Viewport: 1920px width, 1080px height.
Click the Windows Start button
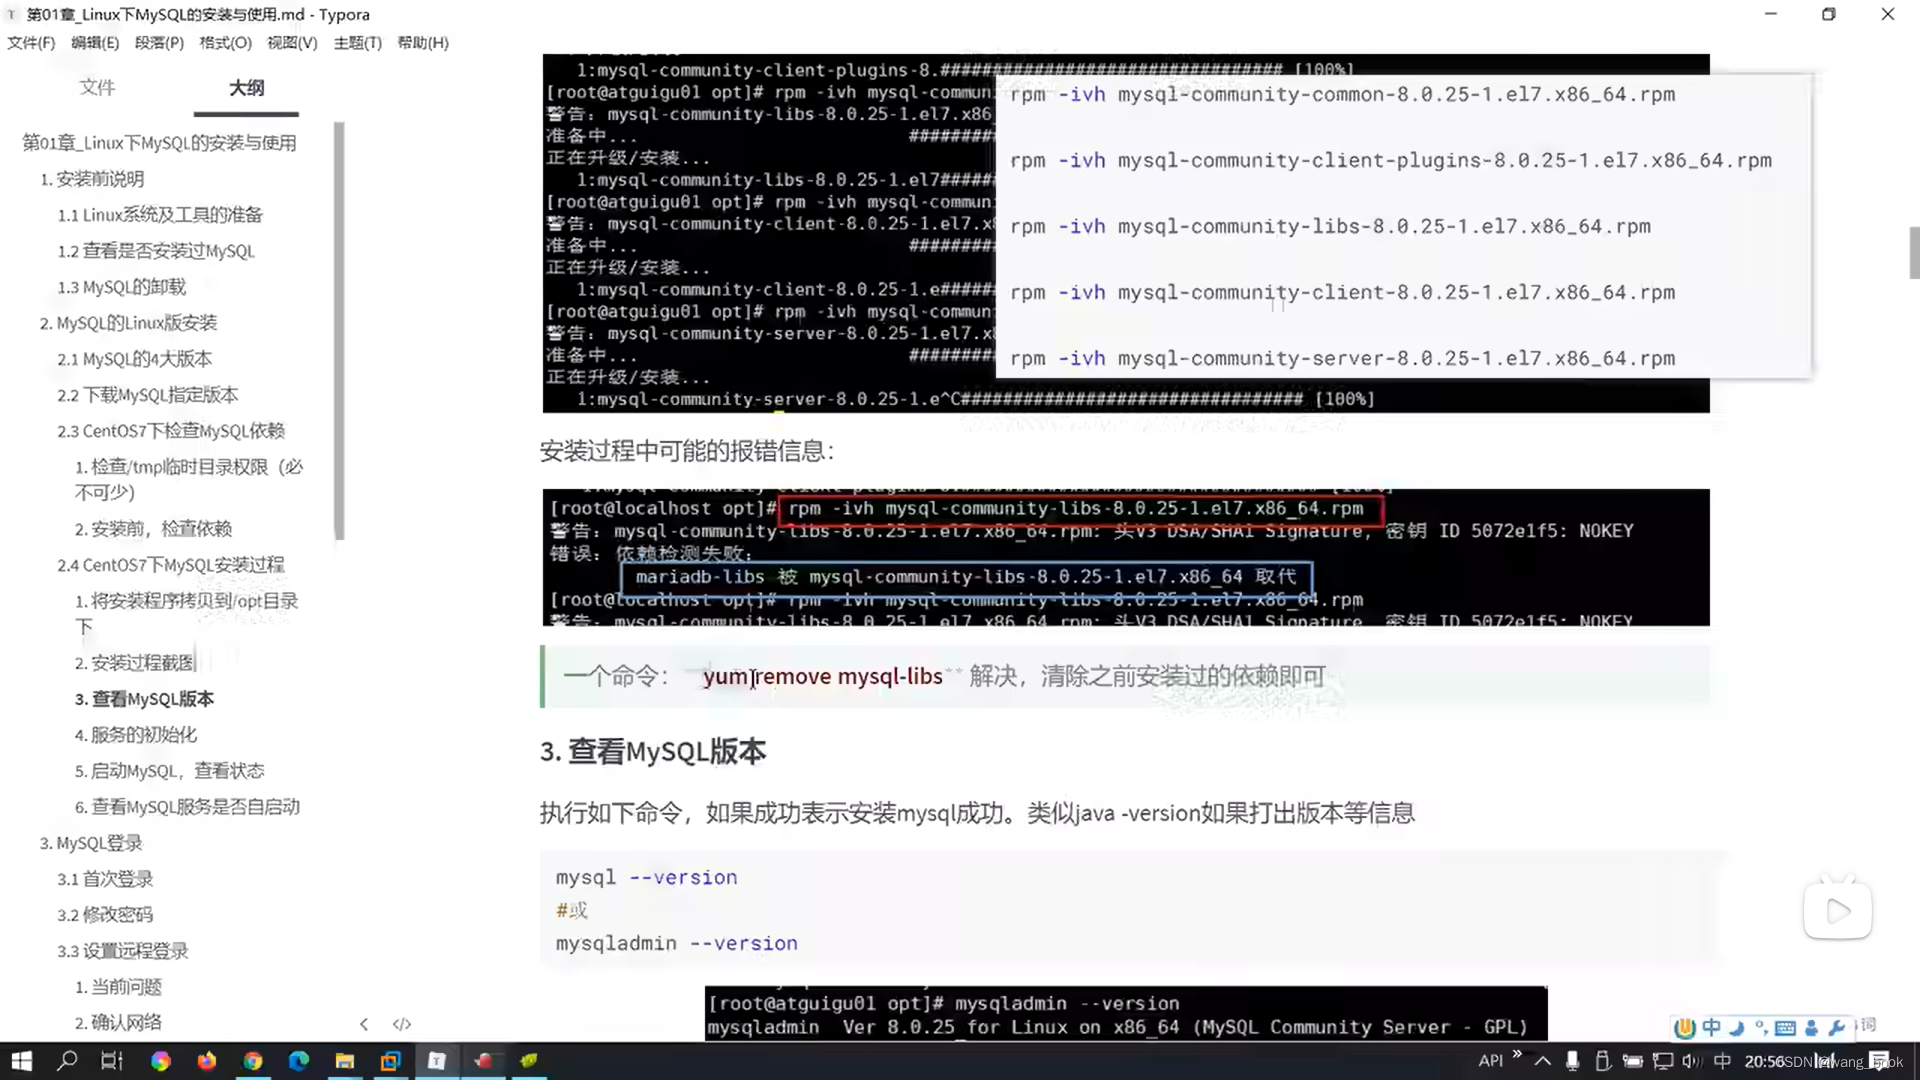[x=20, y=1061]
